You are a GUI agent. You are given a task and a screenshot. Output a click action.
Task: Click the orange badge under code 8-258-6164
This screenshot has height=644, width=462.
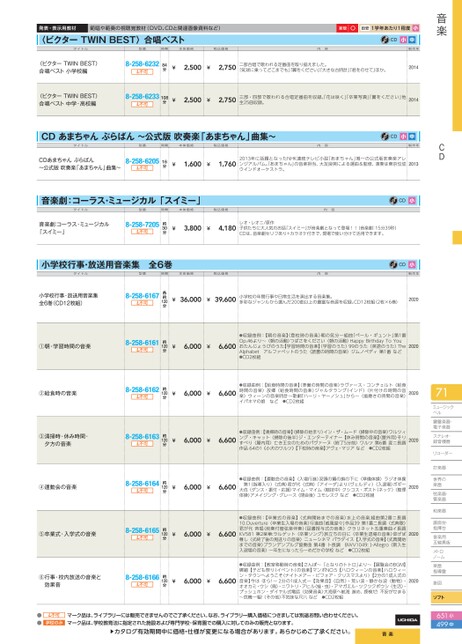(x=142, y=491)
